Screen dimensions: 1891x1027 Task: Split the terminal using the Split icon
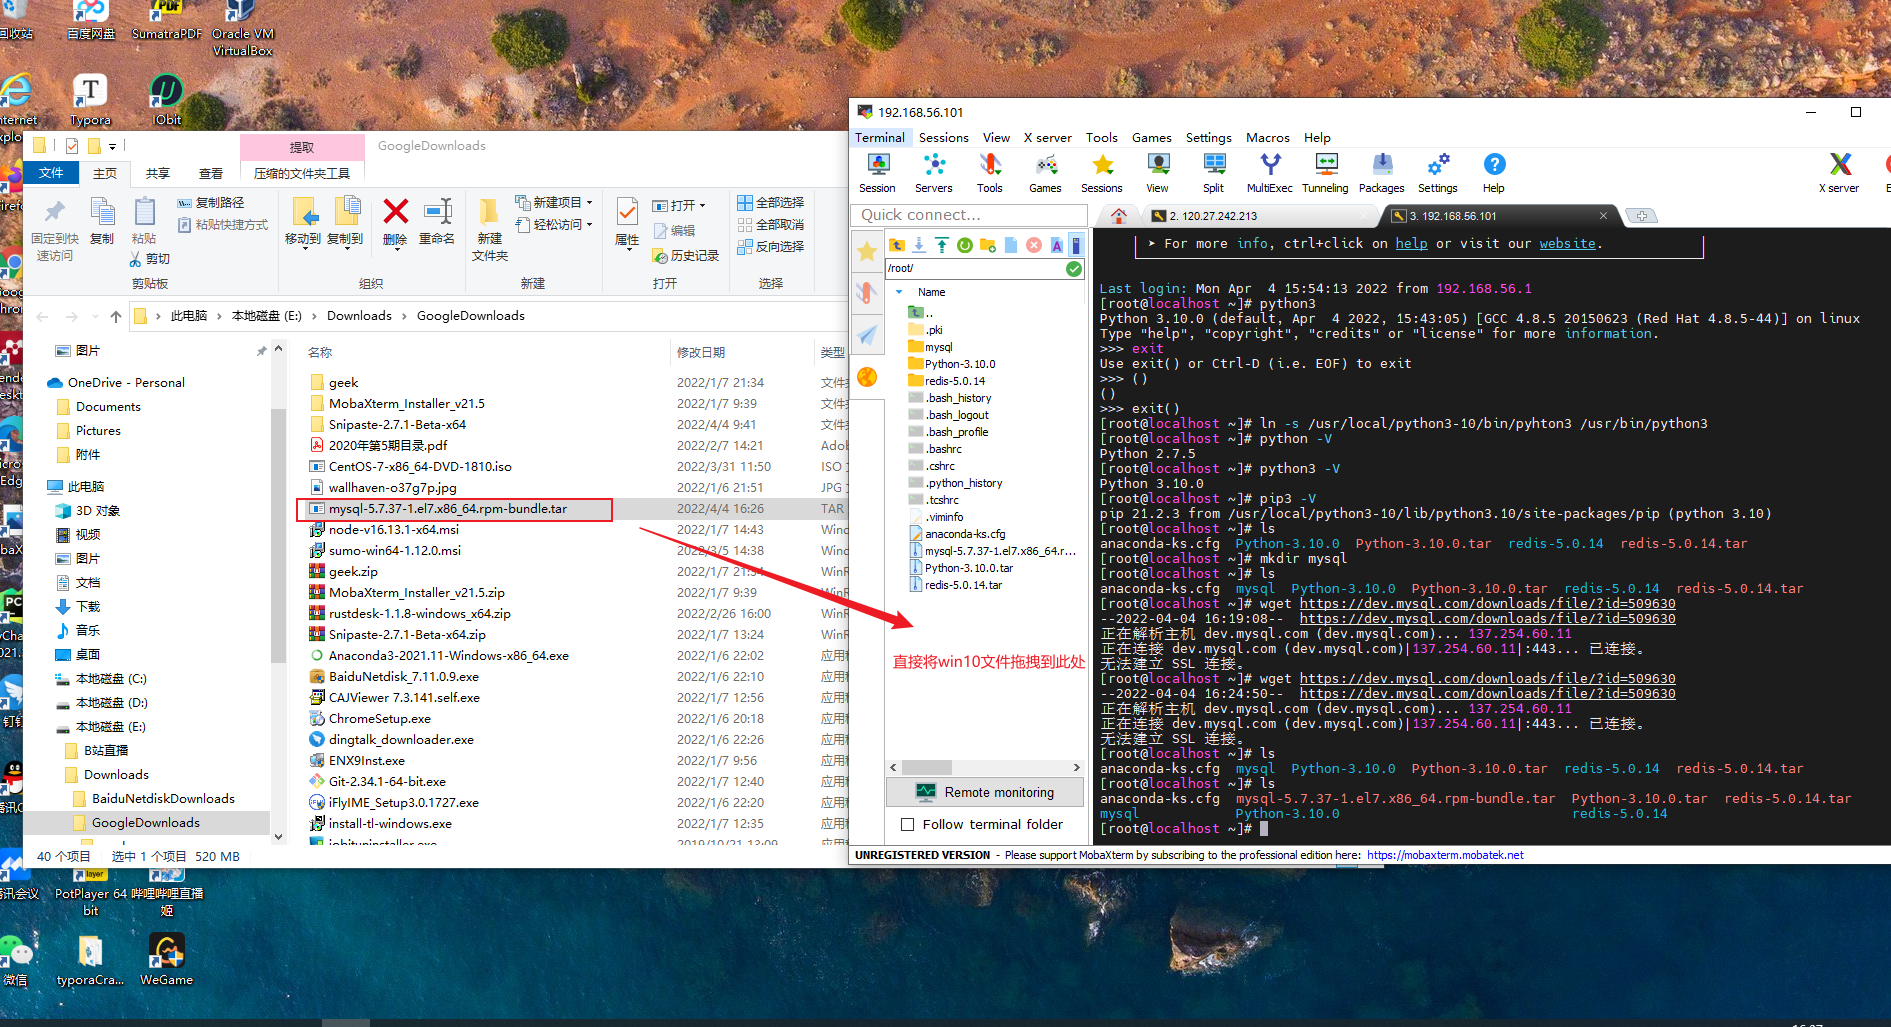point(1213,172)
